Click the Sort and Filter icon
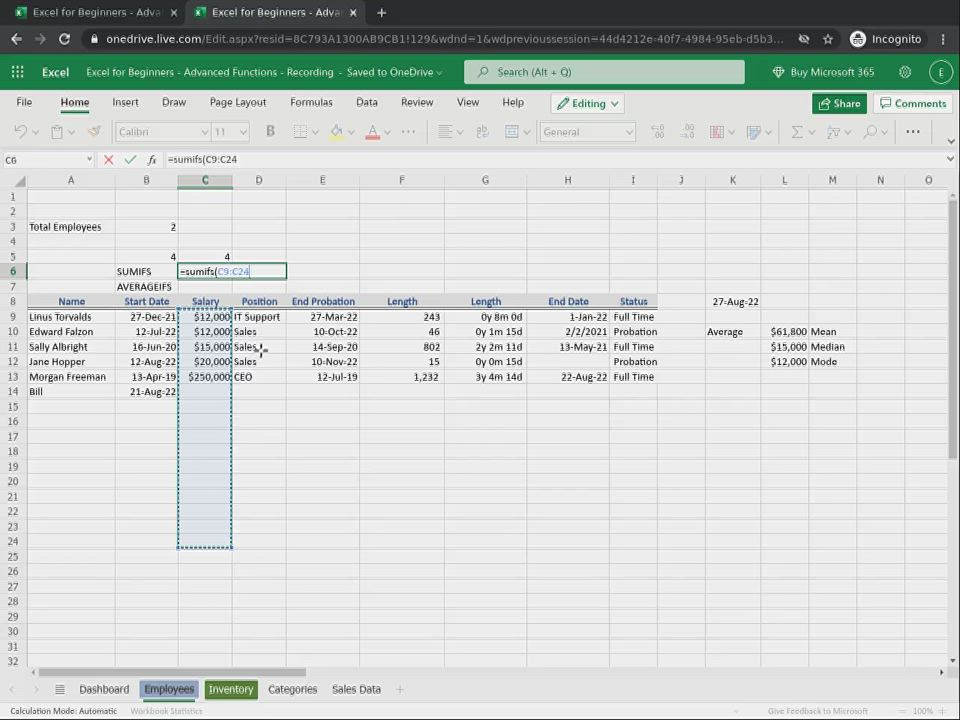 (x=833, y=132)
